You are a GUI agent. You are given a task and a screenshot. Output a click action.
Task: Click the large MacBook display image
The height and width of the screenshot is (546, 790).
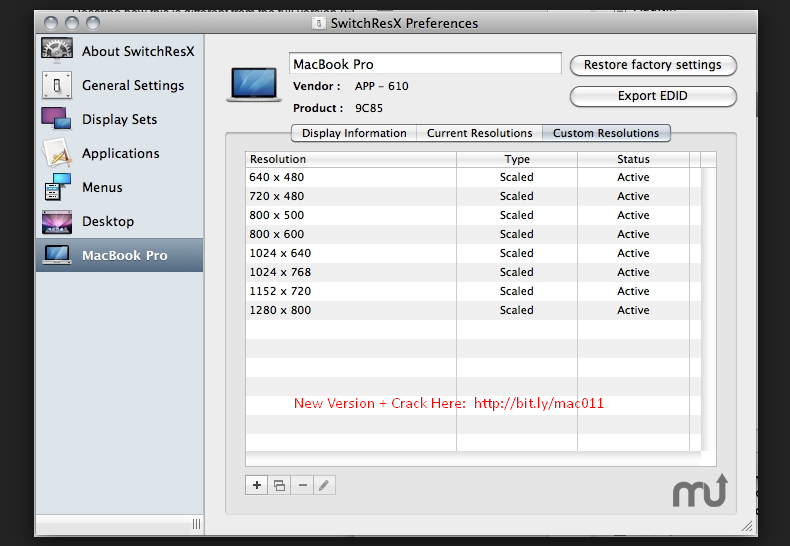click(x=254, y=85)
